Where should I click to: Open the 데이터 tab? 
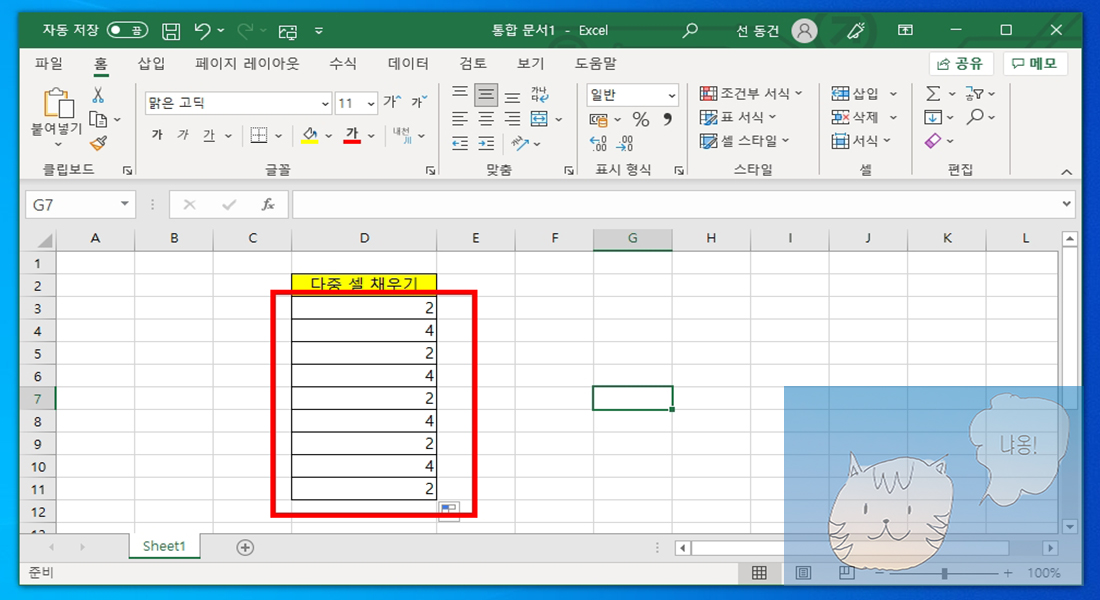[408, 64]
